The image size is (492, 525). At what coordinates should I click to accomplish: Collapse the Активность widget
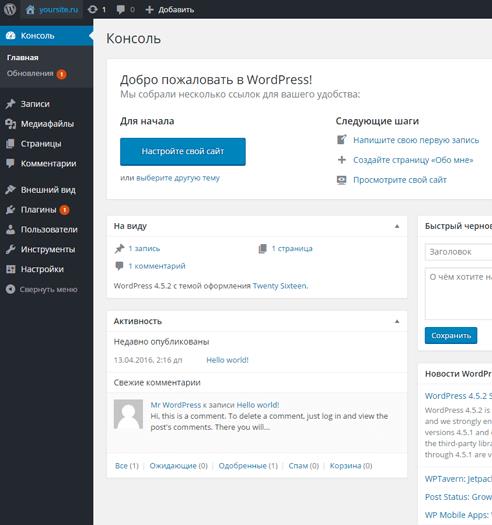tap(397, 321)
